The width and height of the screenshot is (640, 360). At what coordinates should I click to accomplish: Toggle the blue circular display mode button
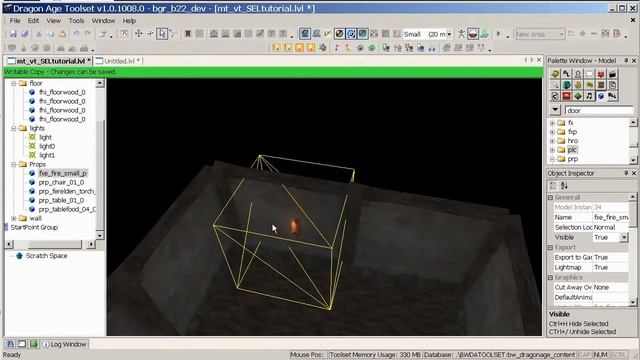pos(351,34)
